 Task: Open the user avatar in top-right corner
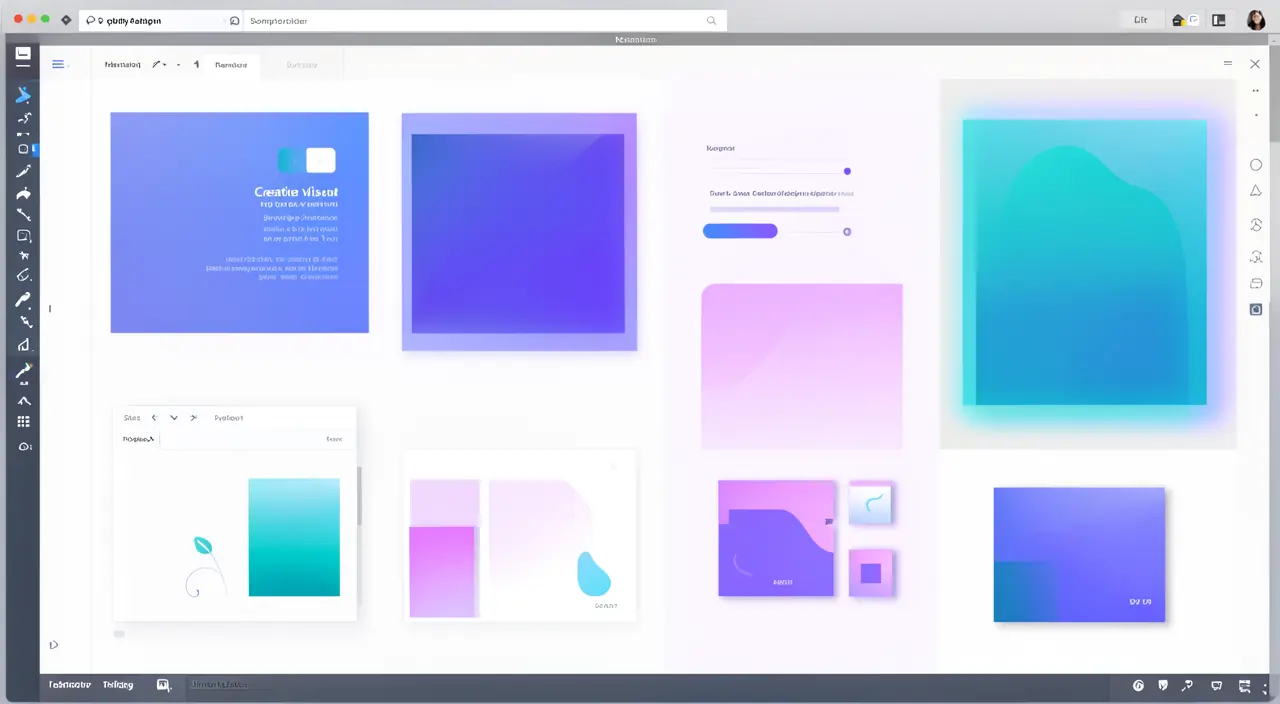coord(1256,20)
